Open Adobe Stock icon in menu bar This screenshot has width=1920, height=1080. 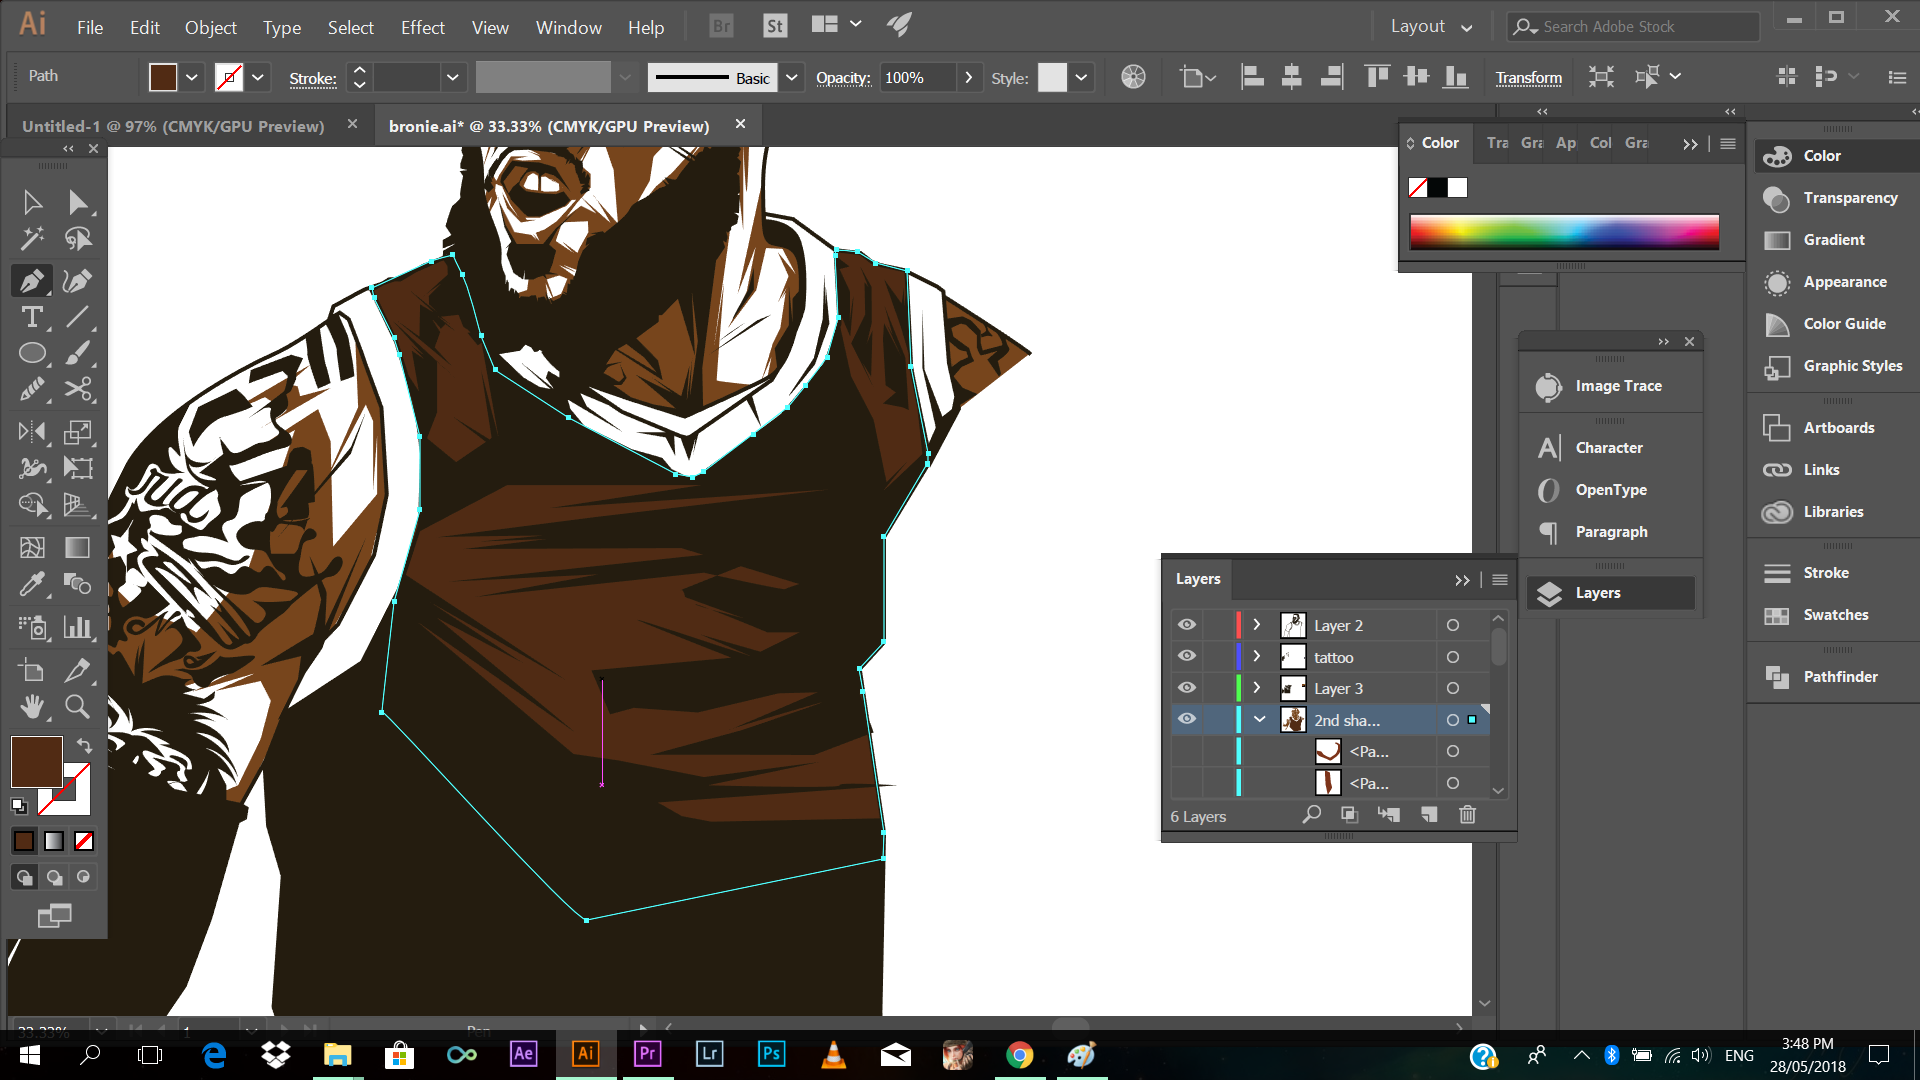coord(775,27)
